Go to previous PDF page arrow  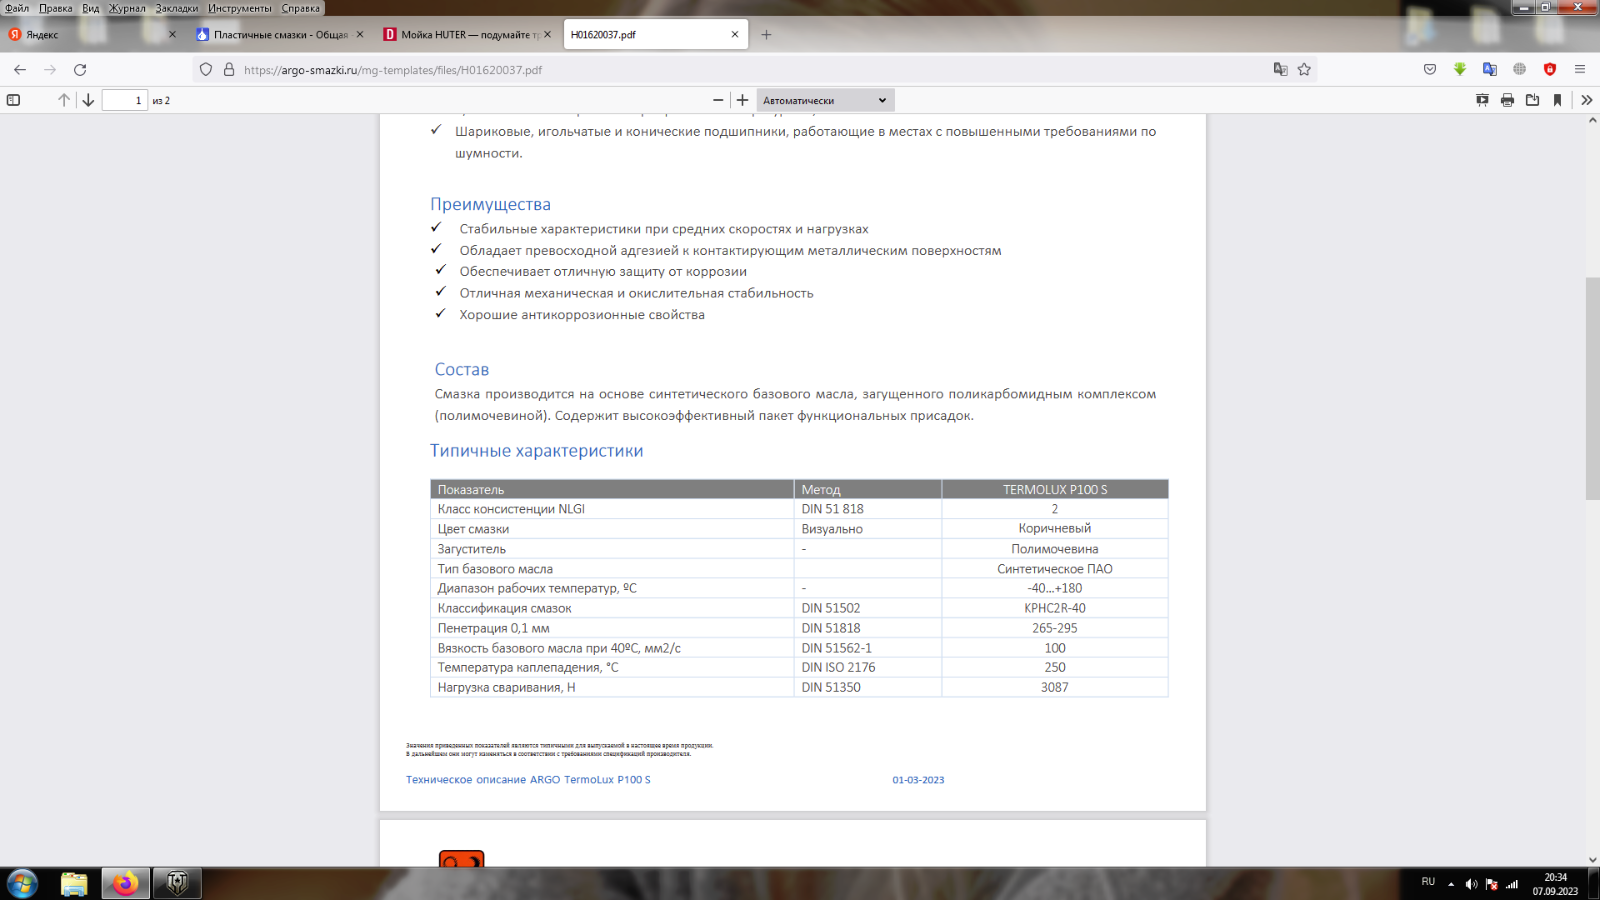(x=64, y=100)
